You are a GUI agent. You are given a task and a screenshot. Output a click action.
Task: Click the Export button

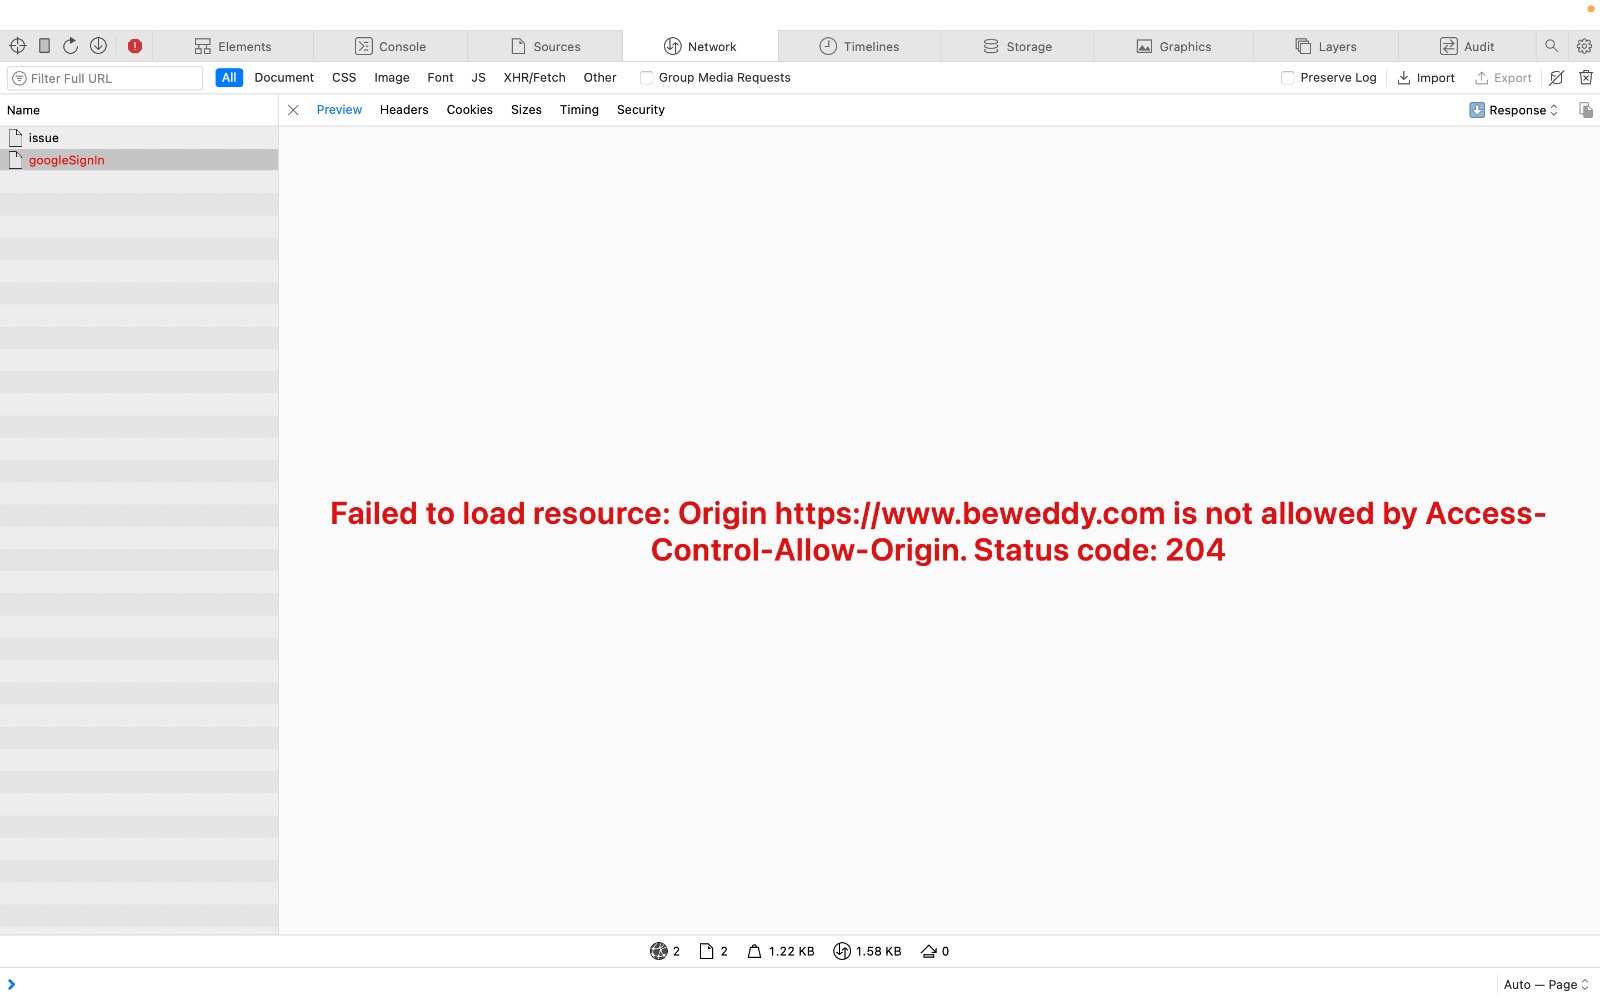[1503, 78]
